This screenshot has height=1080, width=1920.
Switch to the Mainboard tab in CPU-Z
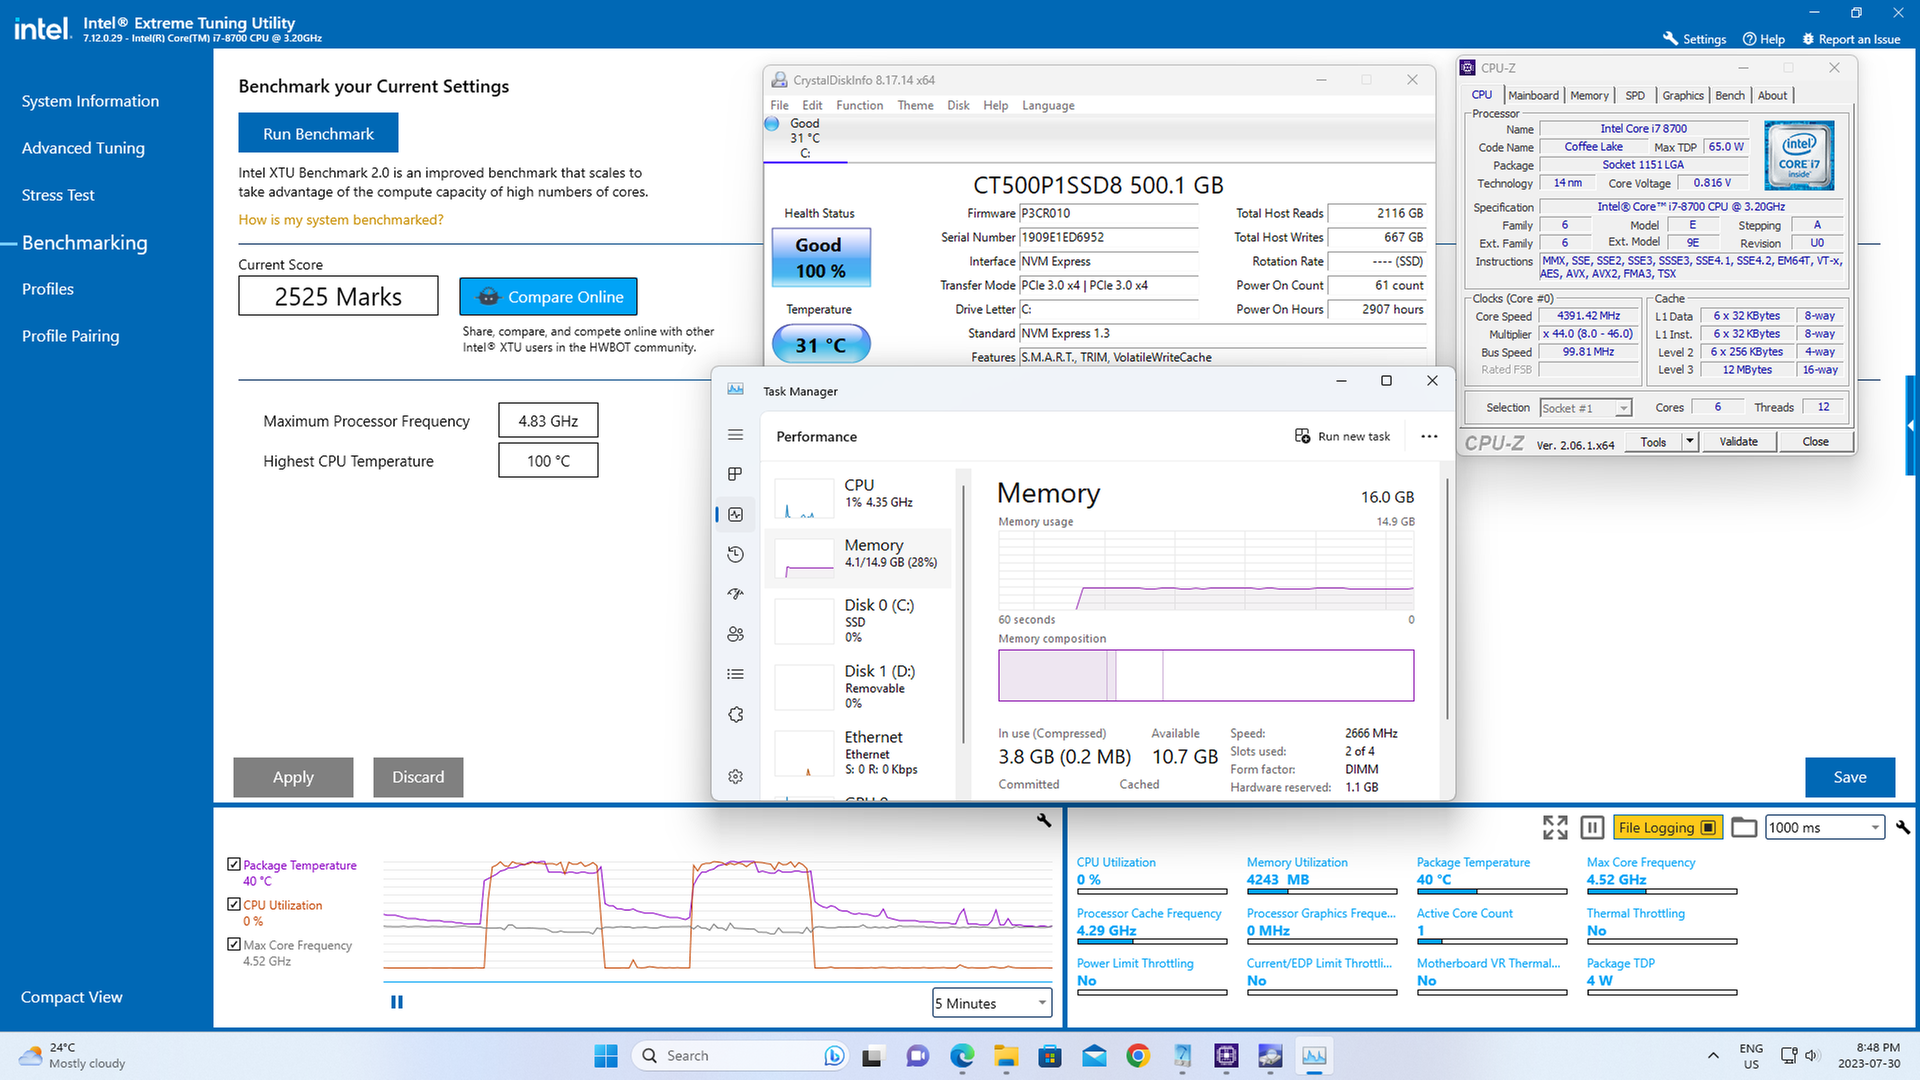click(1533, 96)
